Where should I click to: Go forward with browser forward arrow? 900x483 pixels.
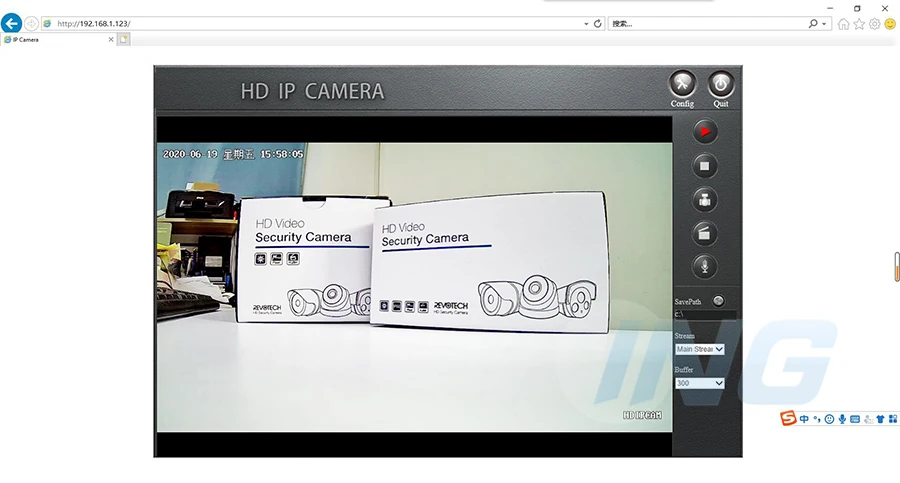tap(32, 24)
